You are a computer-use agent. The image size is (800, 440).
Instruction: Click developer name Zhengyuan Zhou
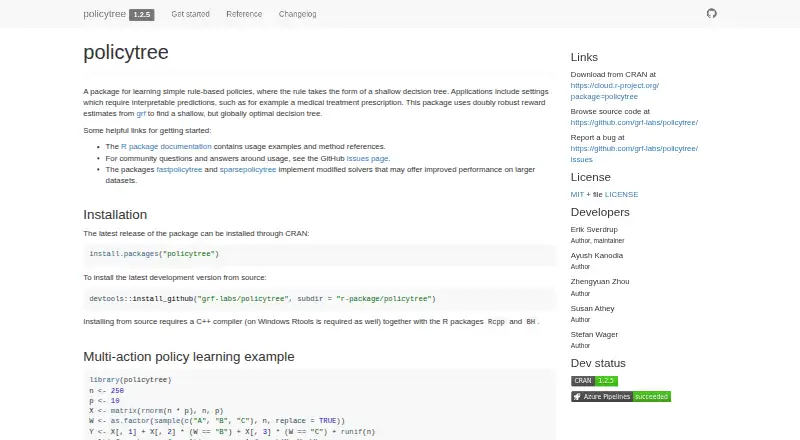tap(600, 282)
